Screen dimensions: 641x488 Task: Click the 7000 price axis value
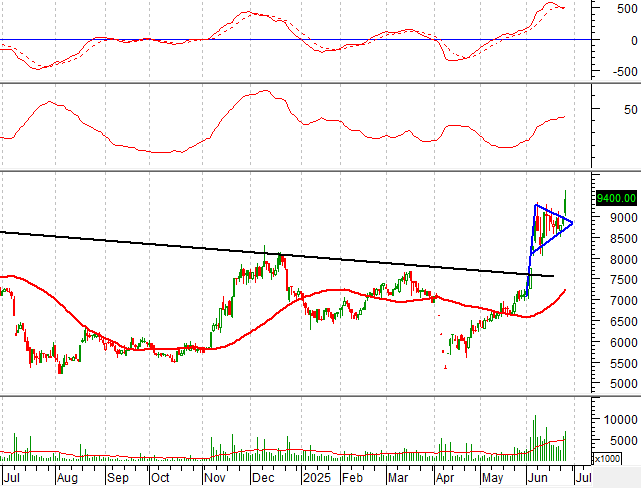tap(623, 300)
